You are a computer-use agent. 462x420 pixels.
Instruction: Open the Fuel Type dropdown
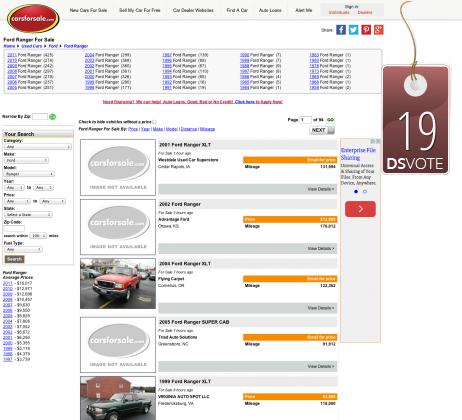coord(23,249)
